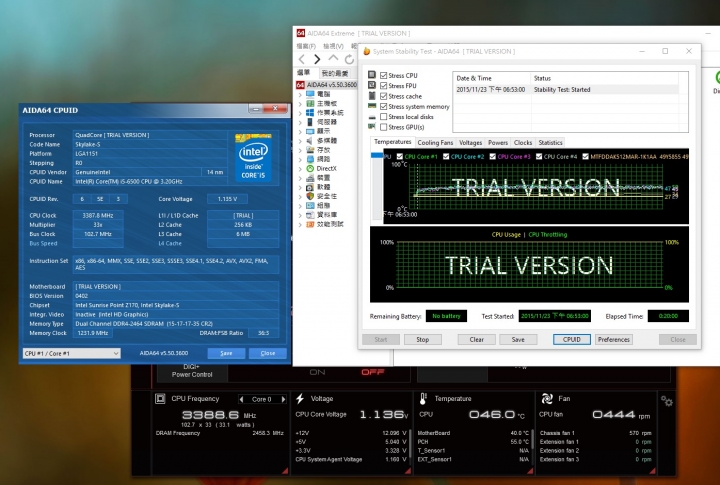
Task: Select the 網路 network icon in tree
Action: click(x=310, y=159)
